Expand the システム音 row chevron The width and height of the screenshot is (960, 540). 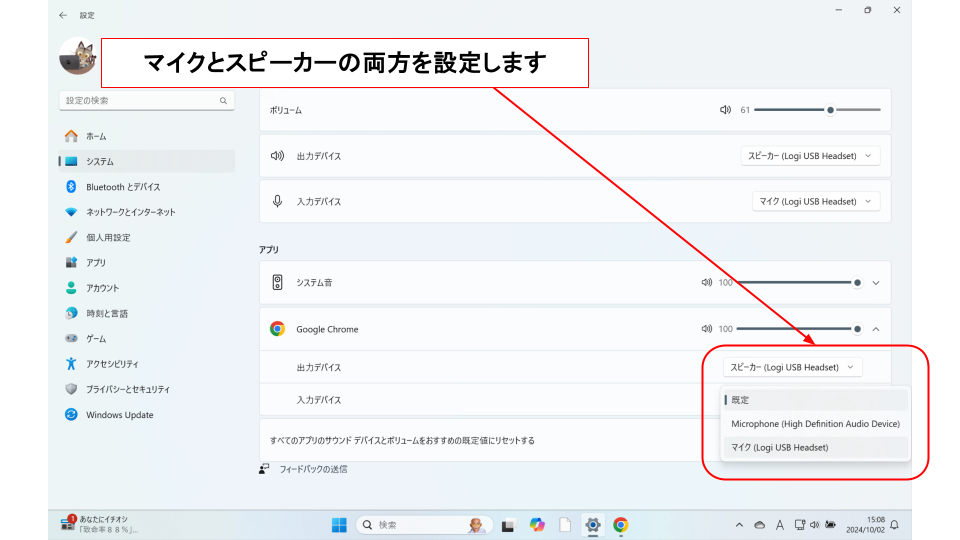click(x=876, y=283)
